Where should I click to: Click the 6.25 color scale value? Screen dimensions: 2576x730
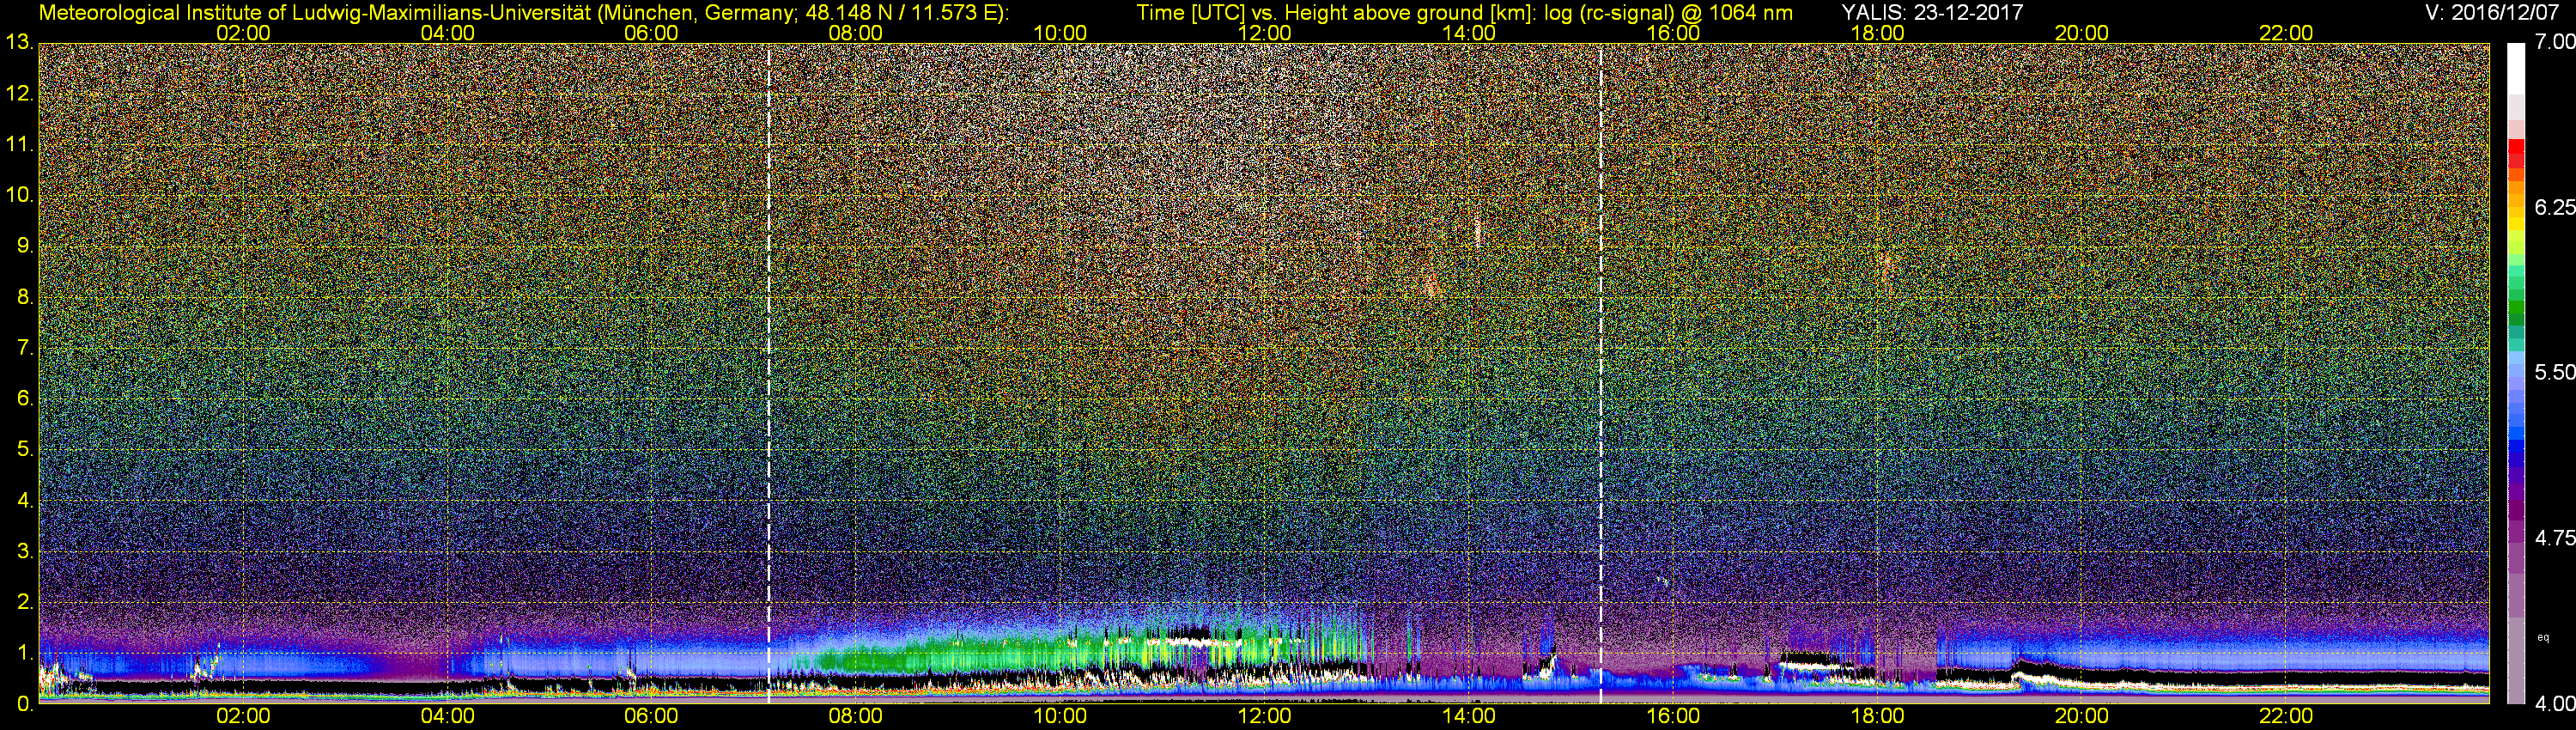(x=2554, y=207)
